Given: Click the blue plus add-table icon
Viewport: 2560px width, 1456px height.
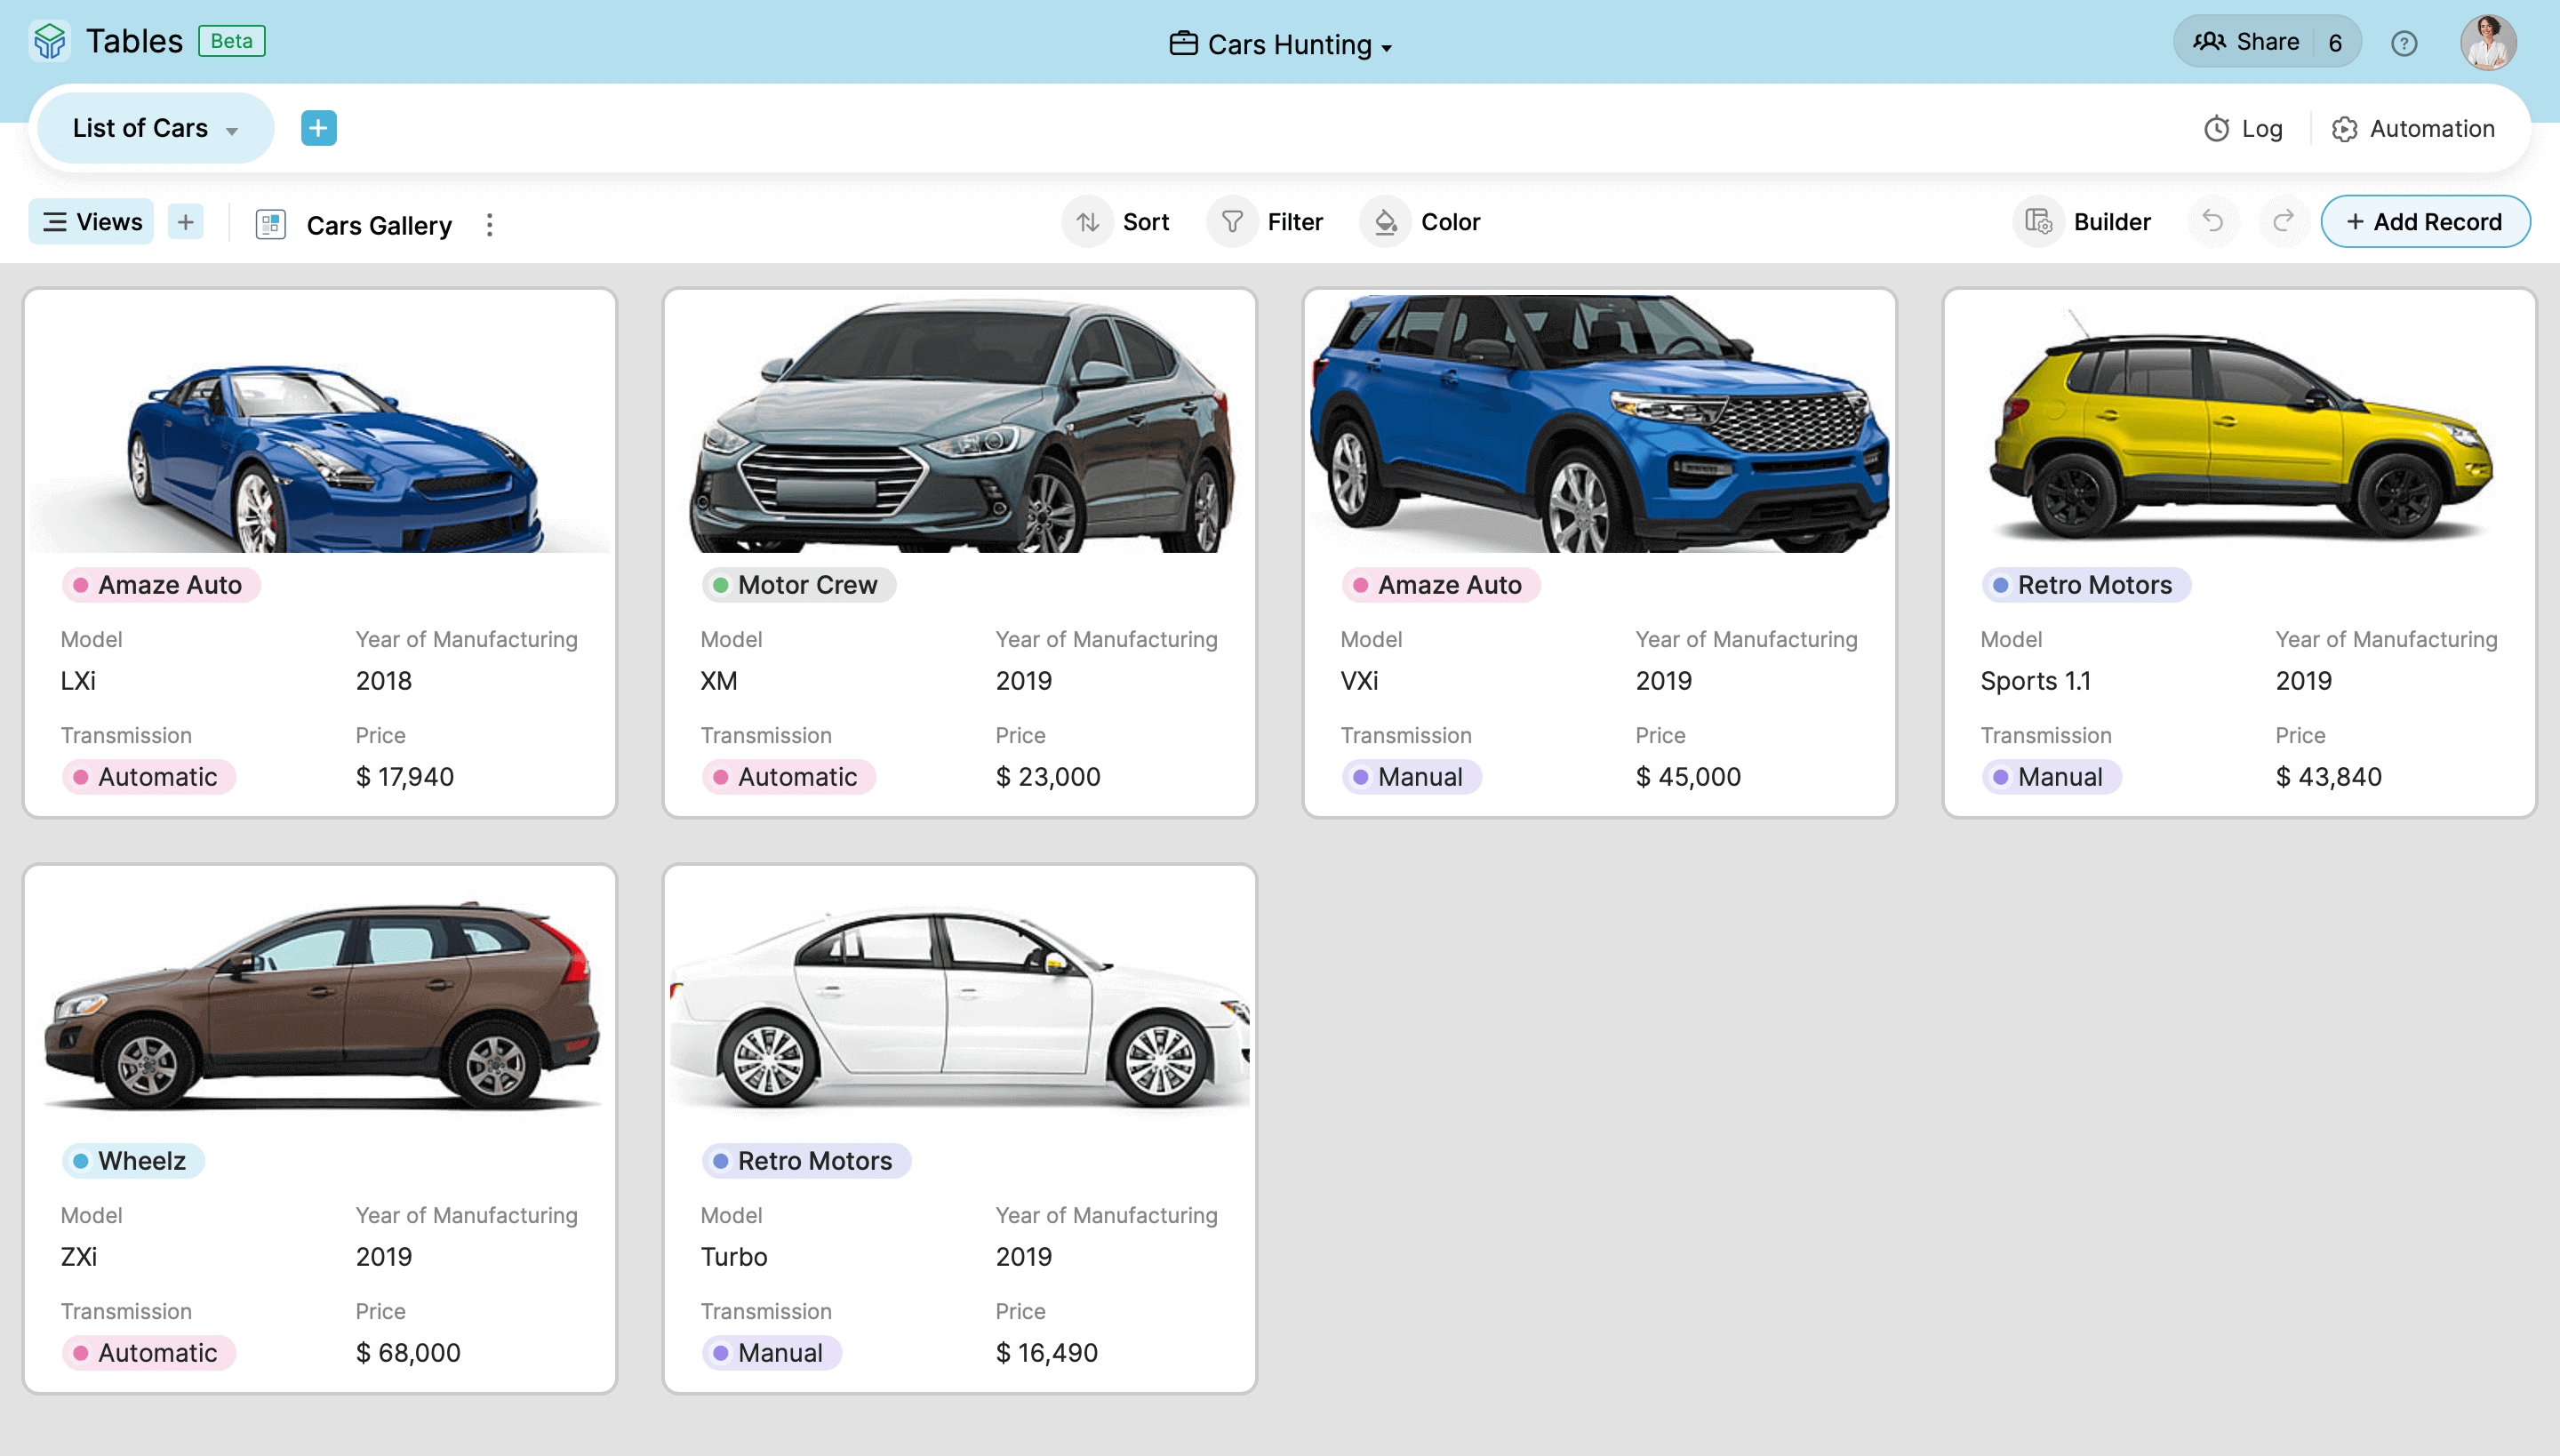Looking at the screenshot, I should pyautogui.click(x=318, y=128).
